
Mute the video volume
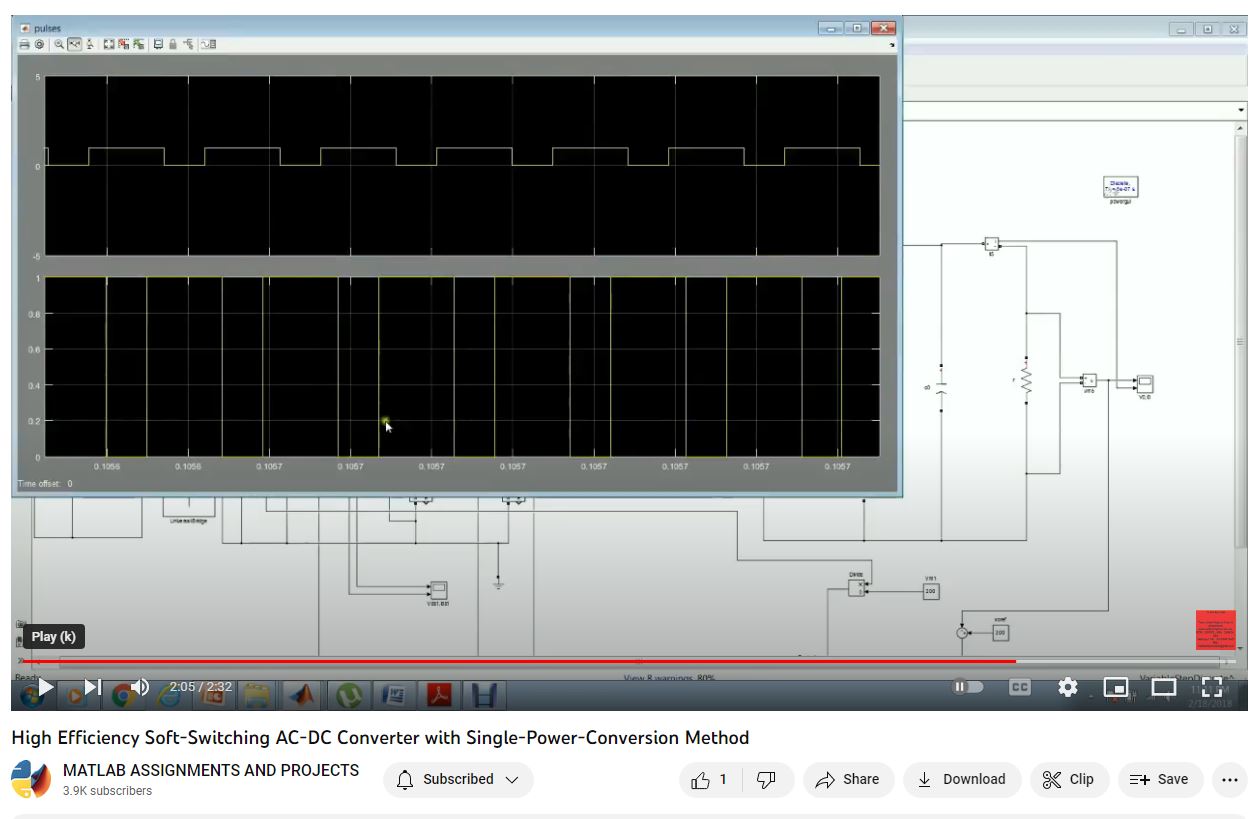pos(140,687)
